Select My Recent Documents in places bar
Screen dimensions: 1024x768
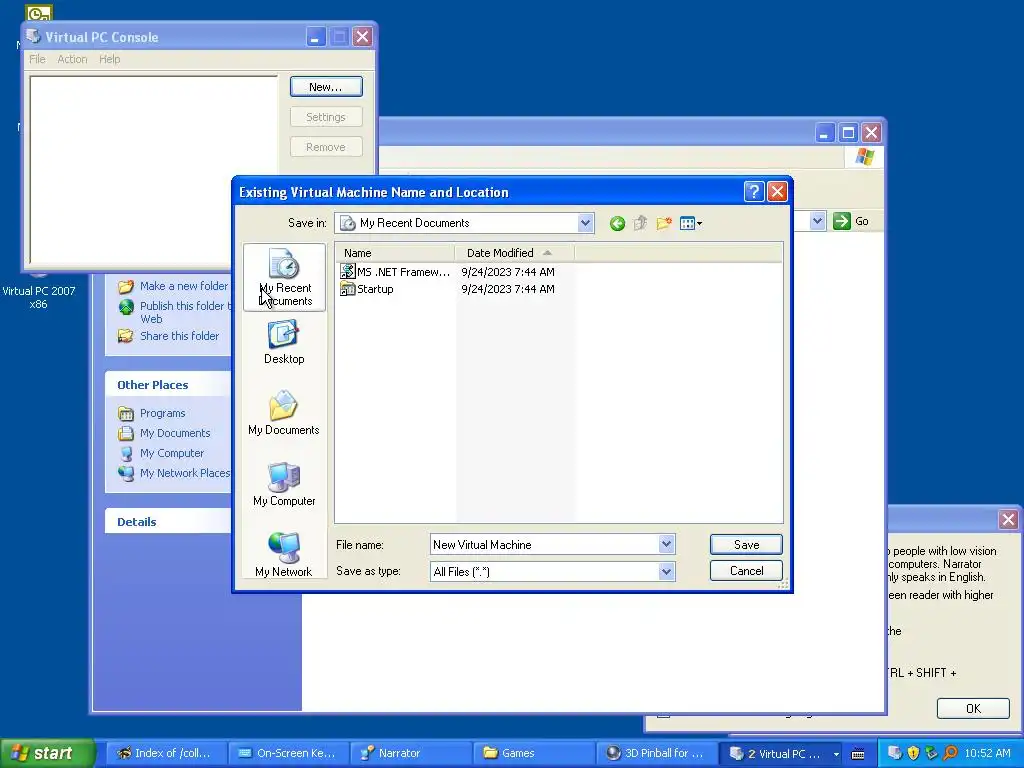tap(284, 278)
